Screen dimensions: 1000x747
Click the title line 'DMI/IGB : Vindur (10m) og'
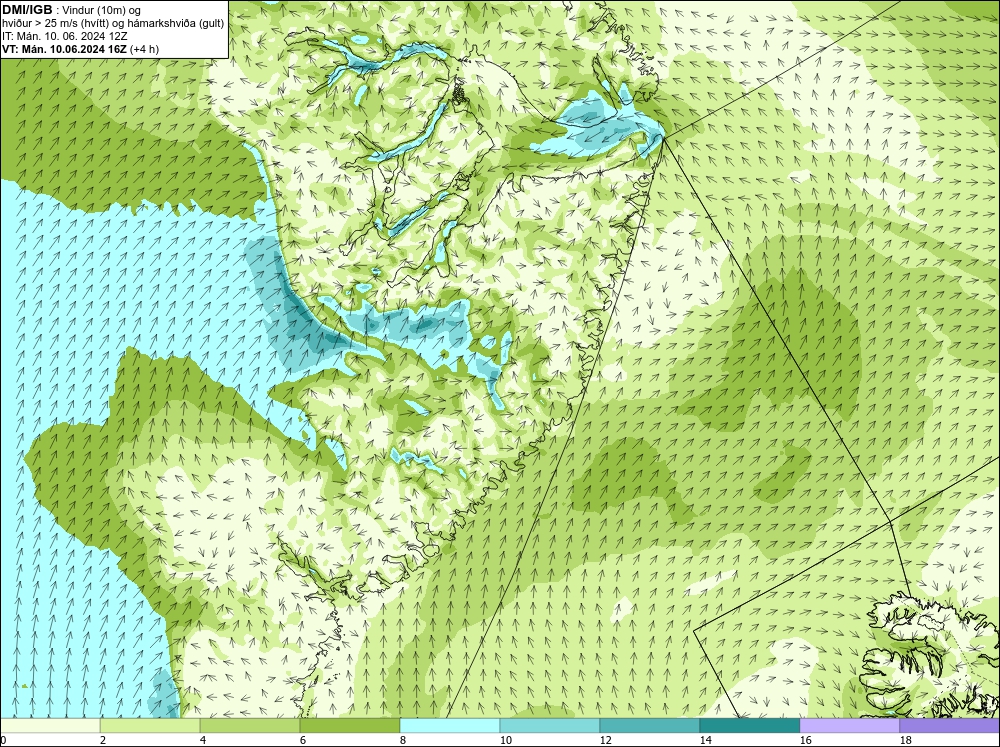click(72, 10)
